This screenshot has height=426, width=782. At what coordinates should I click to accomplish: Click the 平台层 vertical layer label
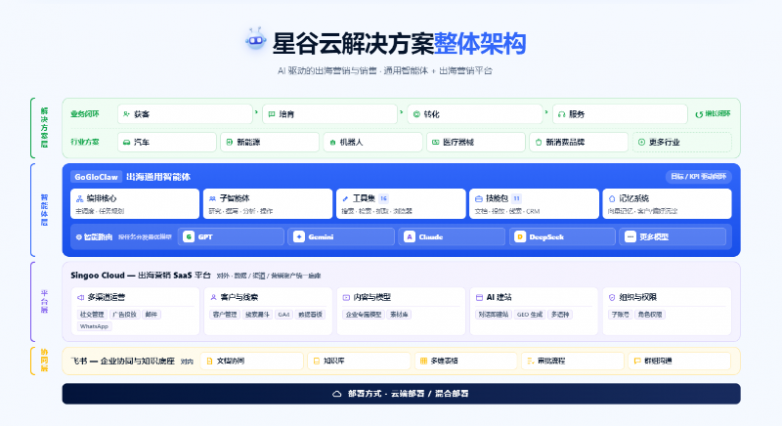click(x=44, y=301)
